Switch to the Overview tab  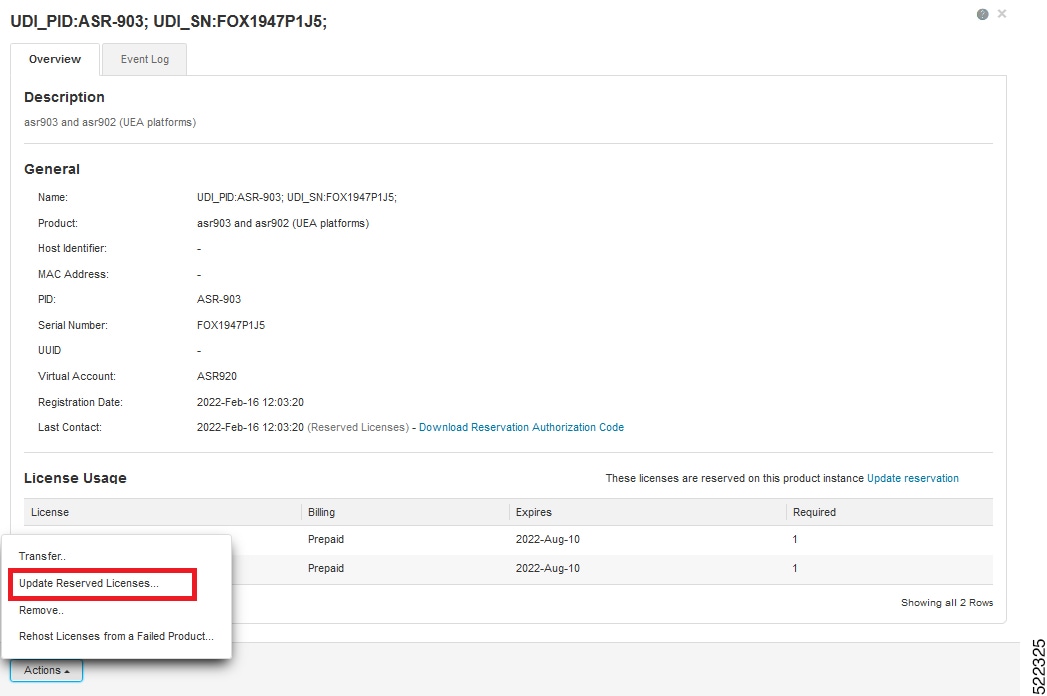pyautogui.click(x=55, y=59)
